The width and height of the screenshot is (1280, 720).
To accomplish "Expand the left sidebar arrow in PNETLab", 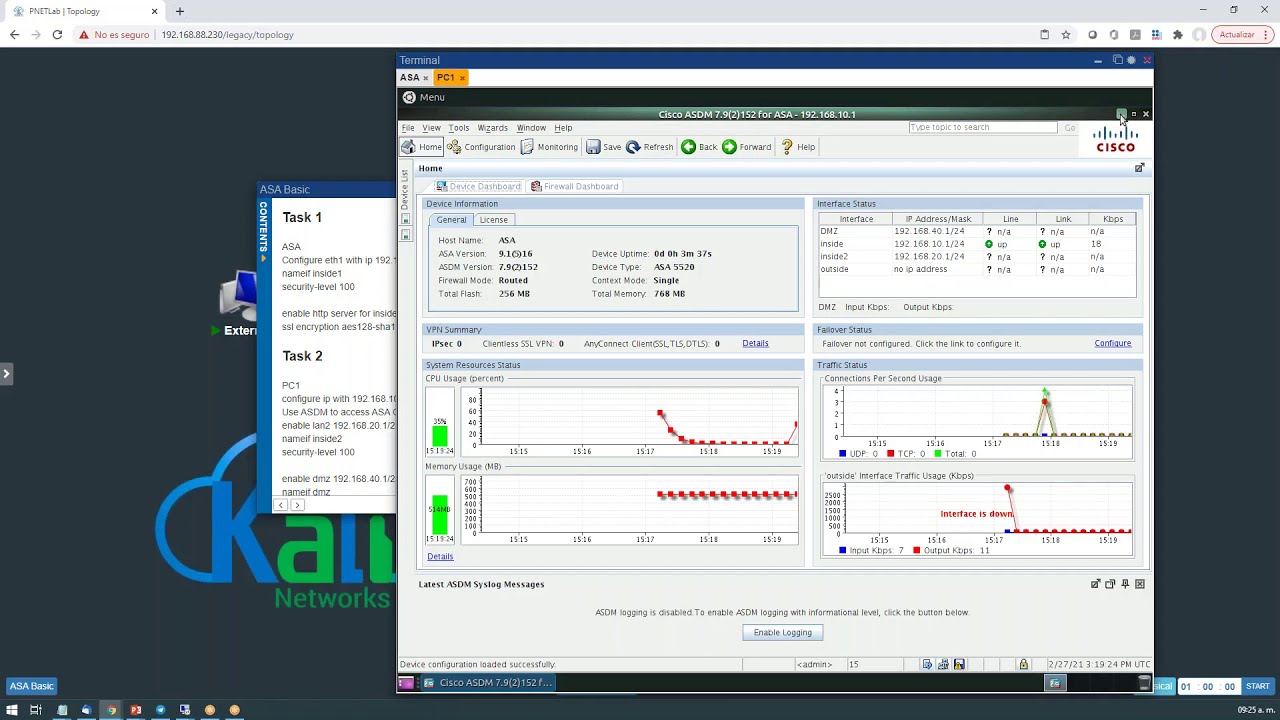I will [6, 374].
